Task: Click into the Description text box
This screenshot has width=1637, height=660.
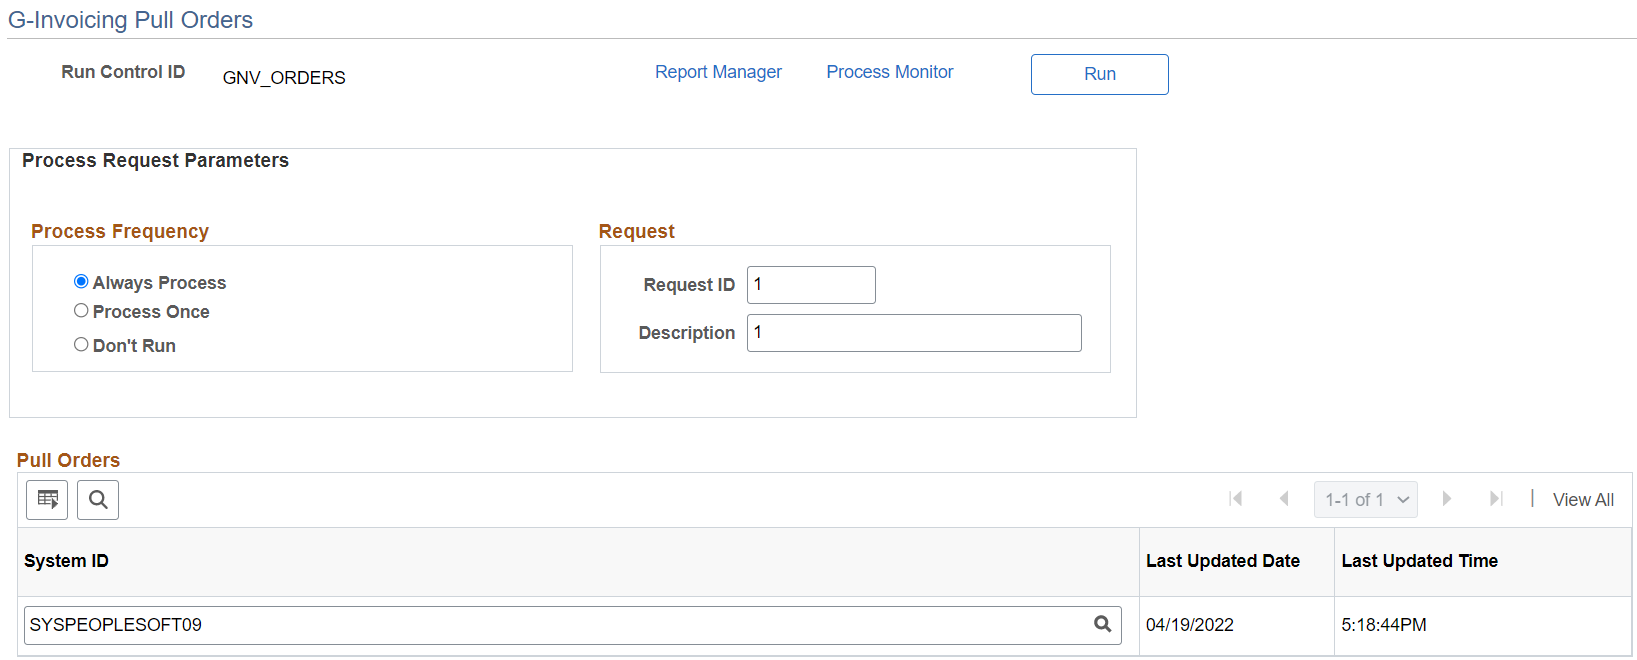Action: tap(914, 333)
